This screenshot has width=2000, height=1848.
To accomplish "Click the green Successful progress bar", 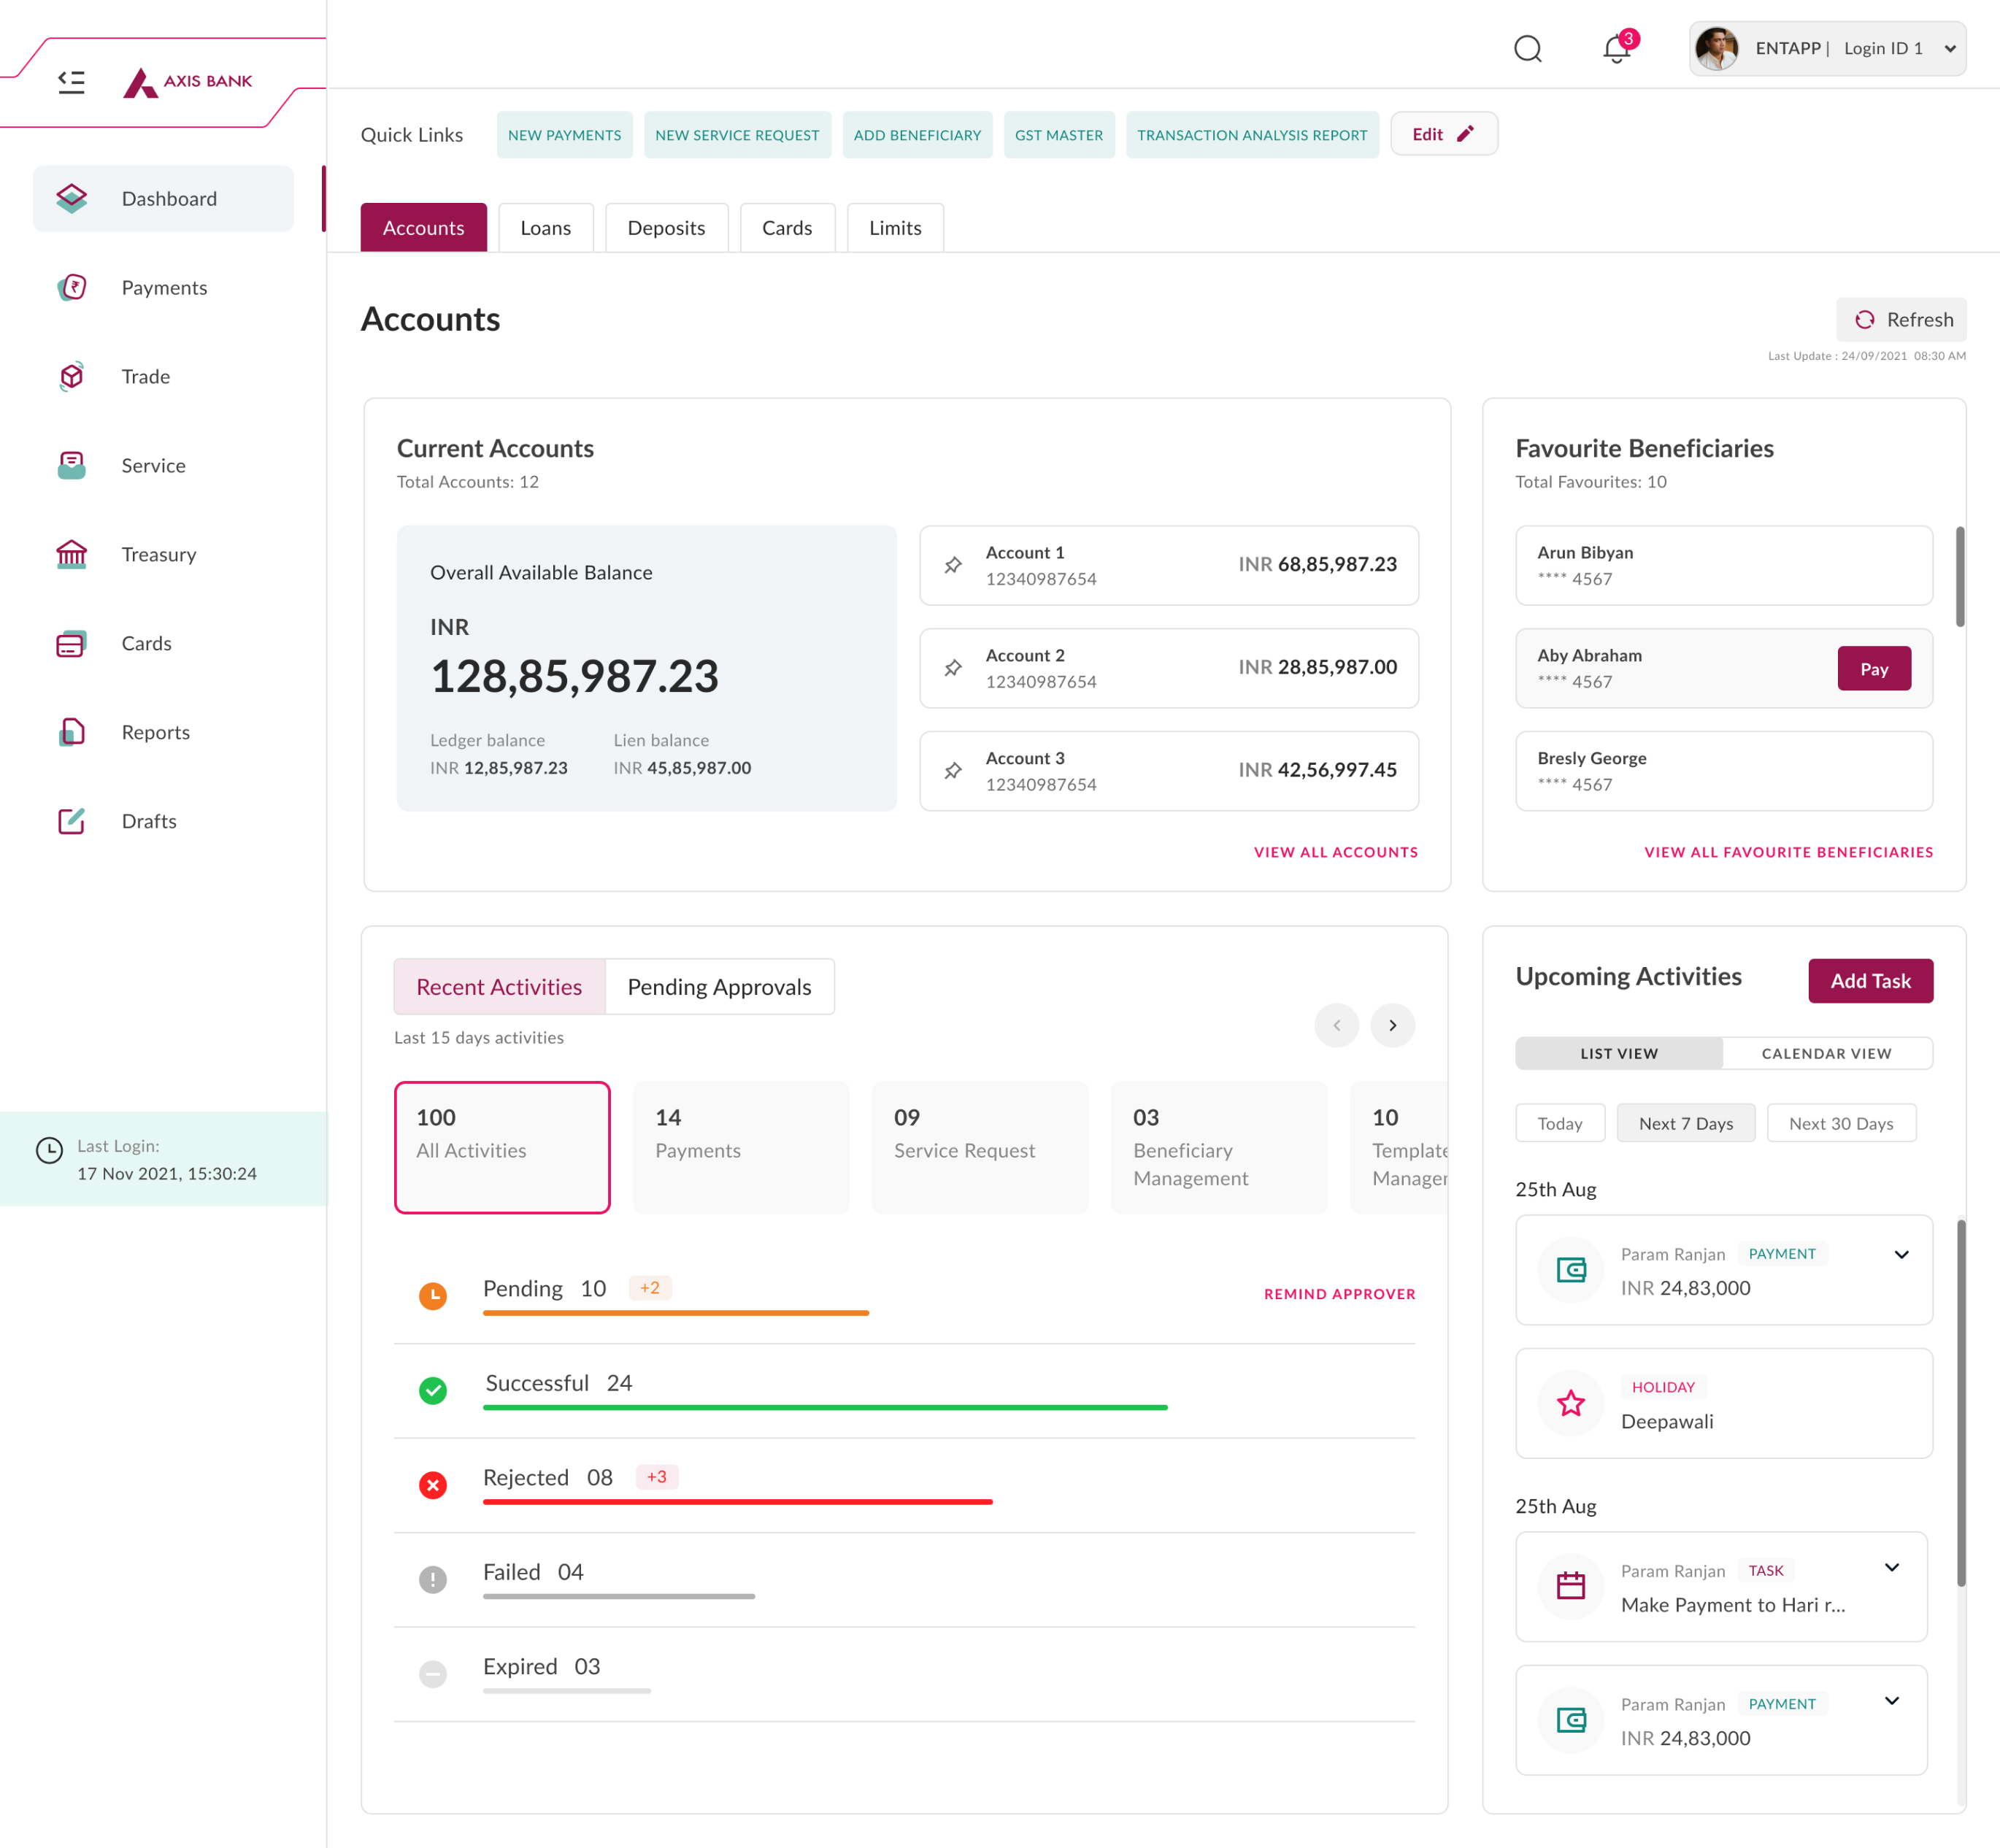I will (824, 1407).
